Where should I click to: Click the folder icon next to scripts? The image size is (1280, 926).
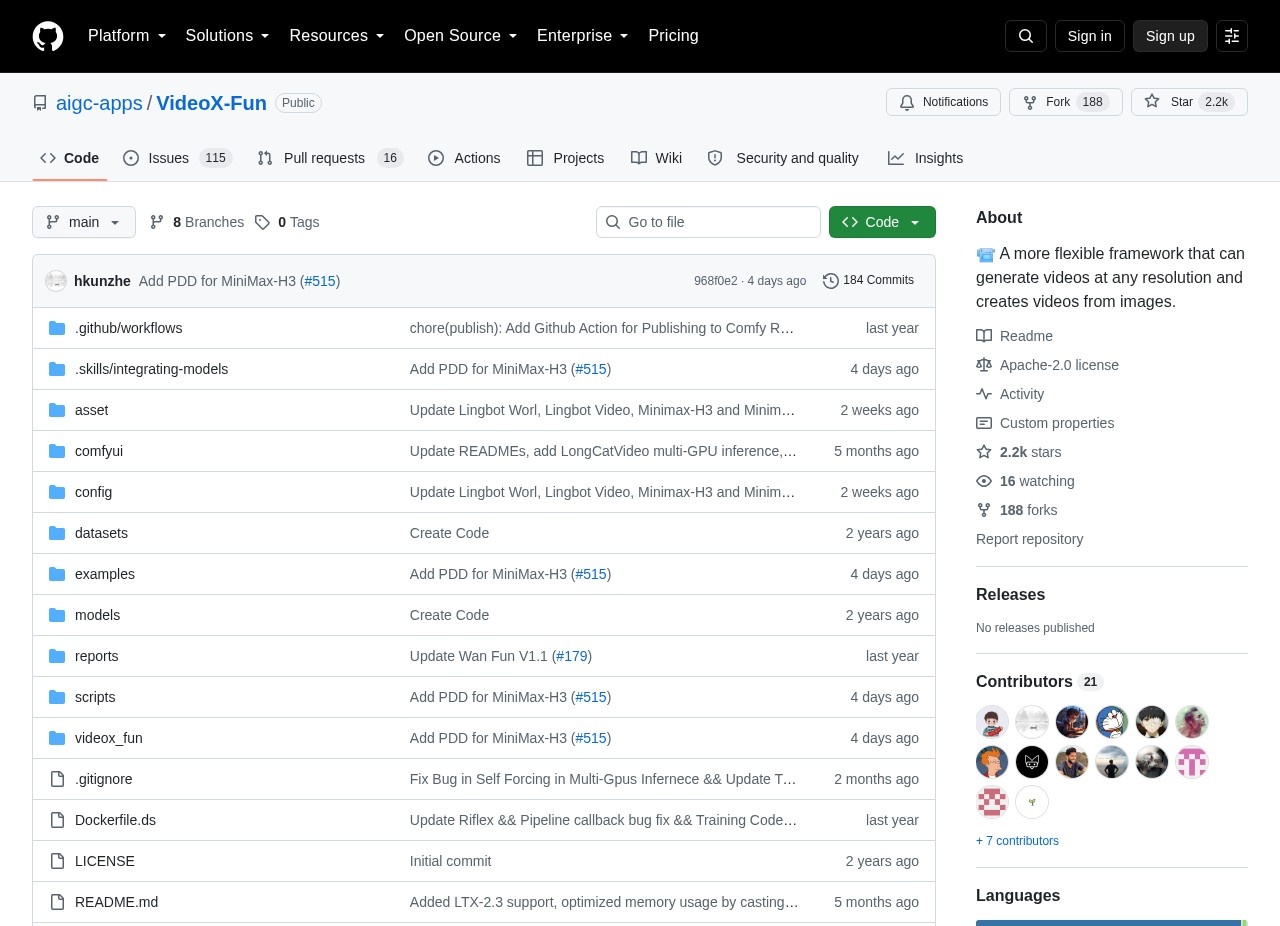[57, 697]
